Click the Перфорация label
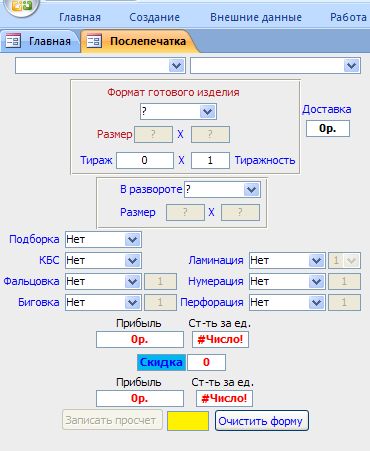The height and width of the screenshot is (451, 370). [x=212, y=303]
